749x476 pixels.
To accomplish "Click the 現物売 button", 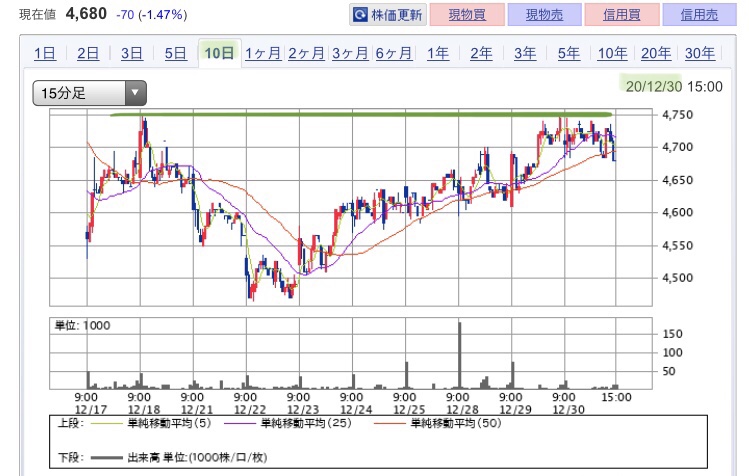I will pyautogui.click(x=545, y=15).
